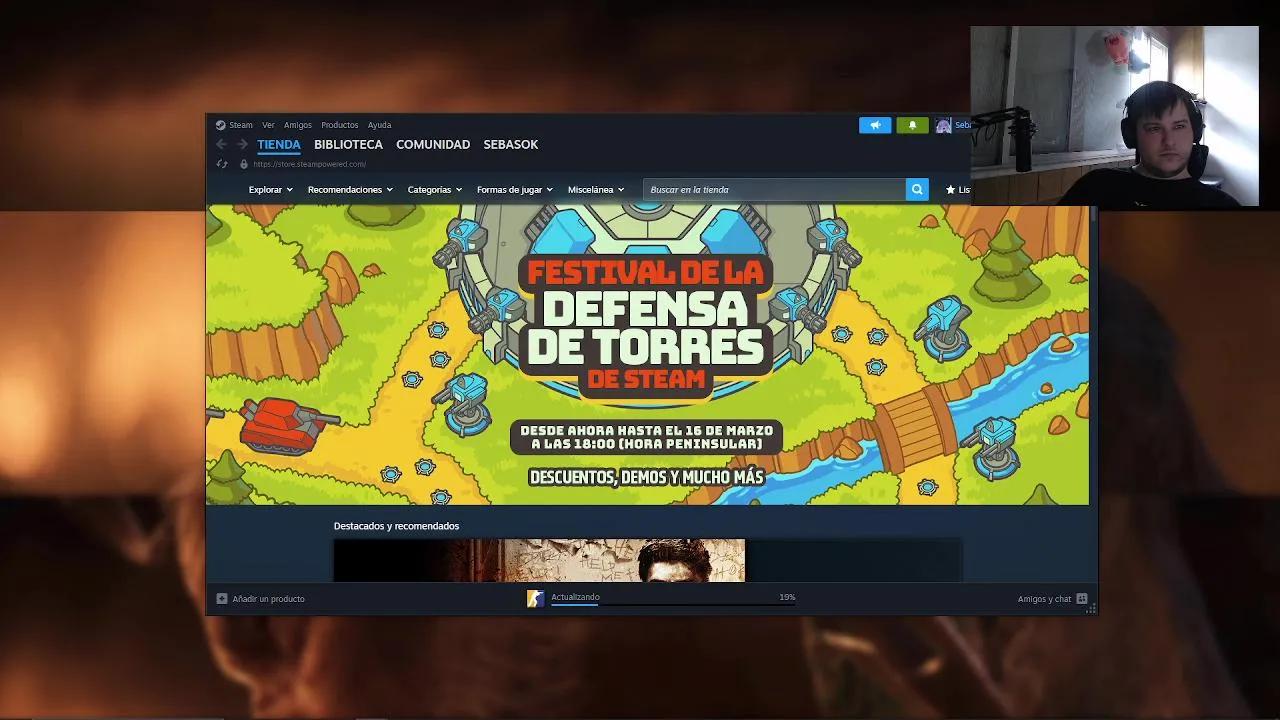Open the Explorar dropdown menu

269,189
